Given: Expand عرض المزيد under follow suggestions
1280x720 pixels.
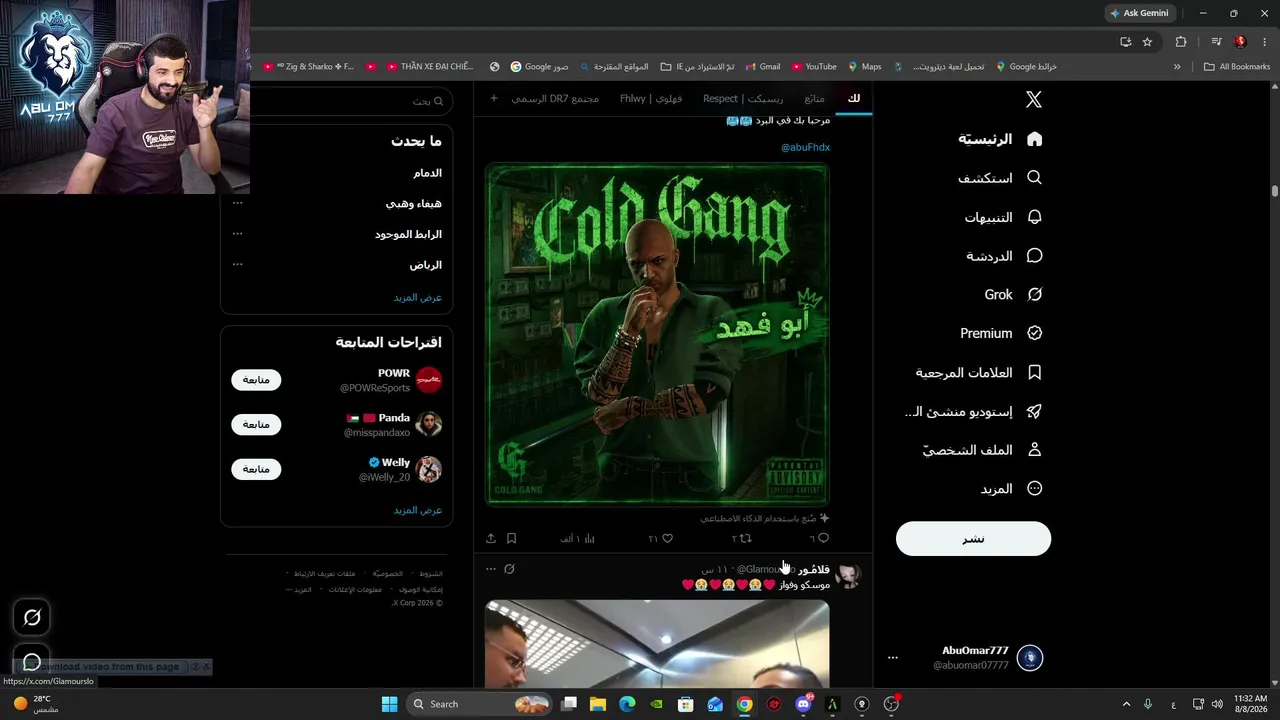Looking at the screenshot, I should [x=417, y=510].
